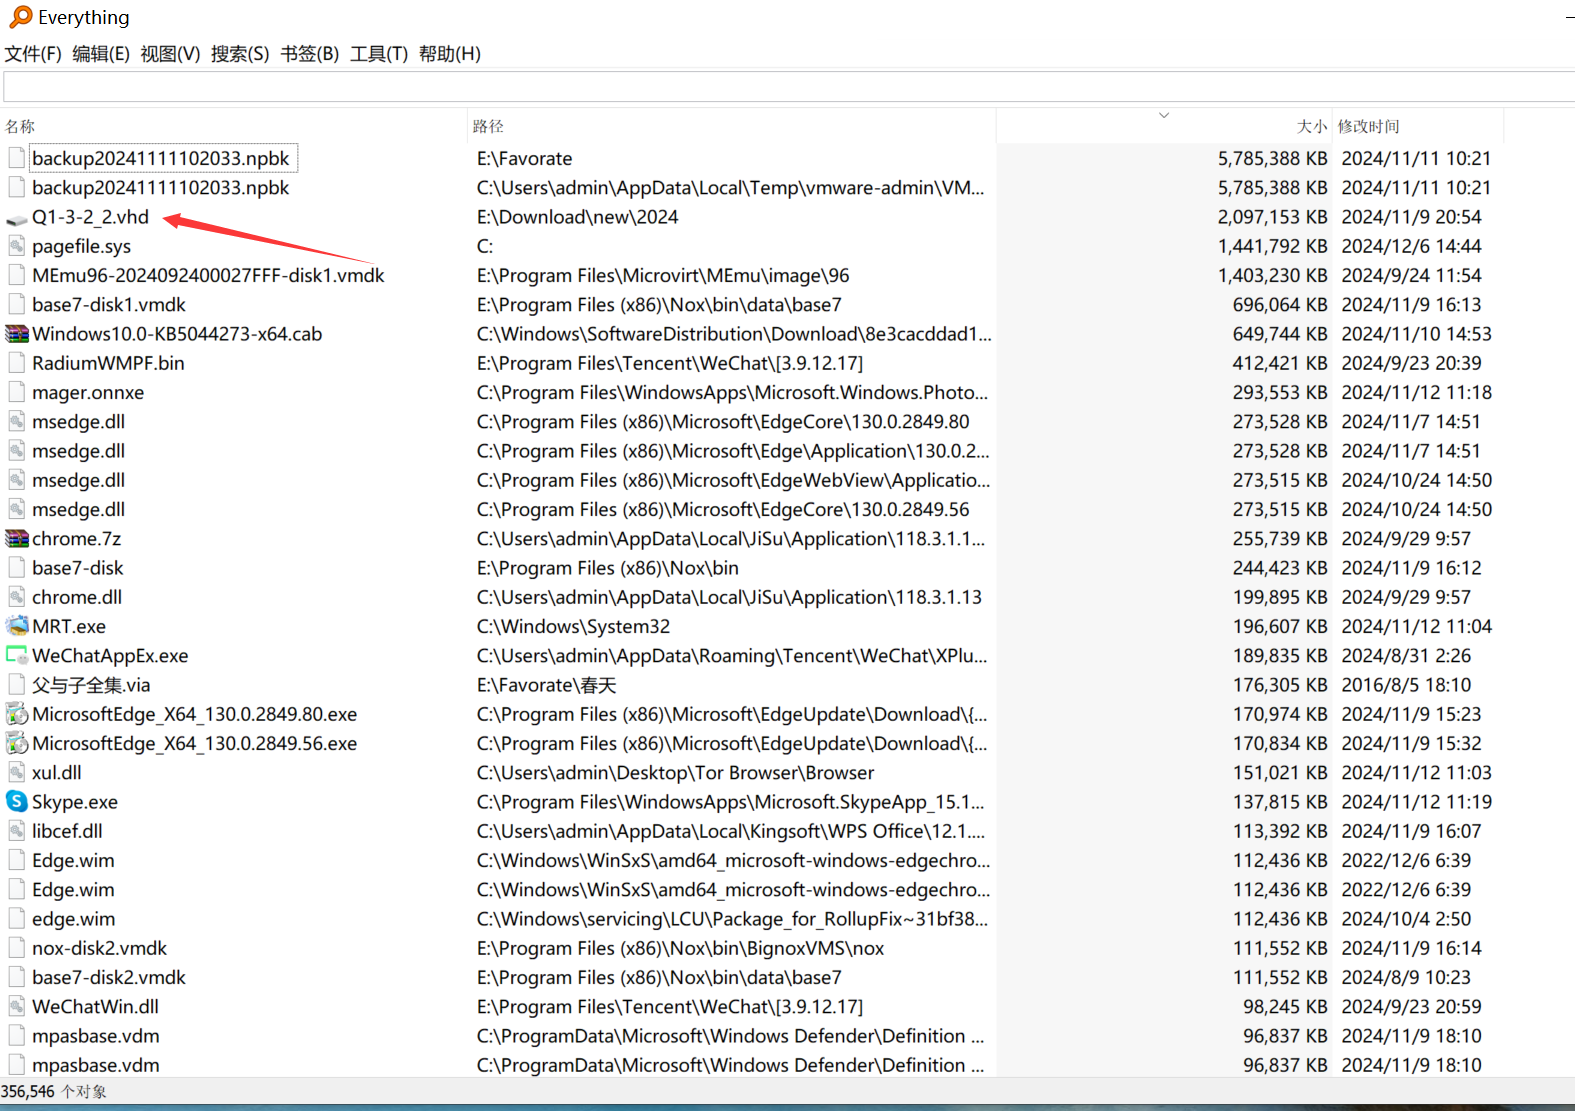Viewport: 1575px width, 1111px height.
Task: Click the mager.onnxe file icon
Action: (x=17, y=392)
